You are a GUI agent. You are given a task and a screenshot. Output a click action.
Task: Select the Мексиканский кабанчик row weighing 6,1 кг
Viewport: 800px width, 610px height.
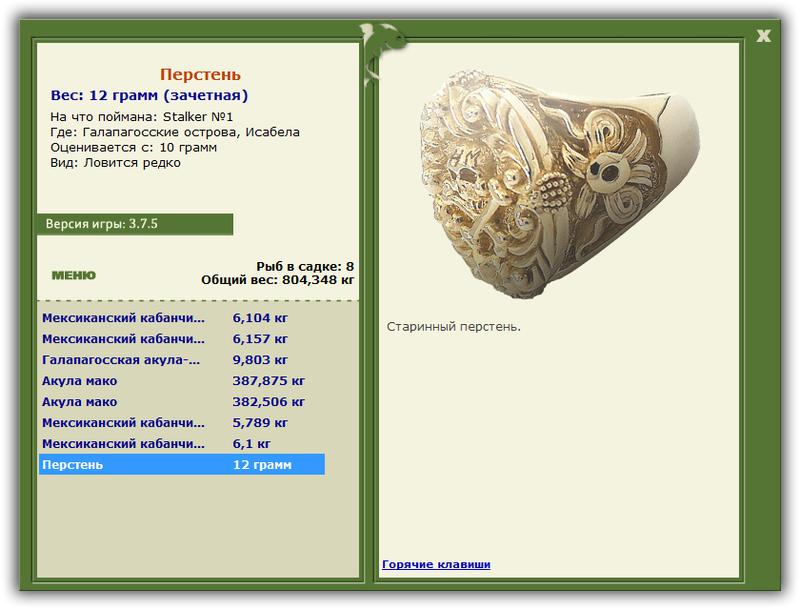182,443
